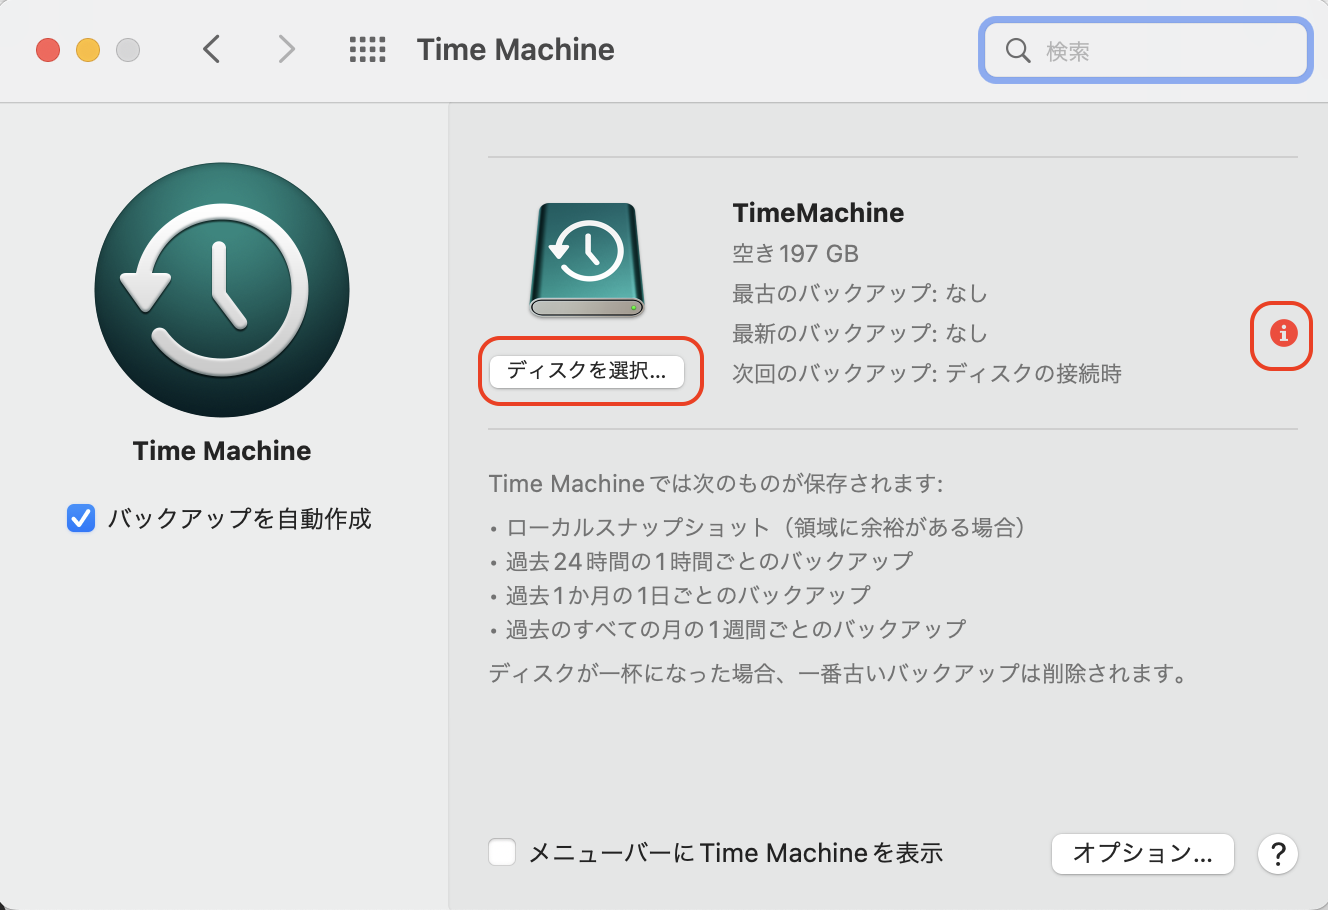This screenshot has height=910, width=1328.
Task: Minimize the window with the yellow button
Action: [88, 50]
